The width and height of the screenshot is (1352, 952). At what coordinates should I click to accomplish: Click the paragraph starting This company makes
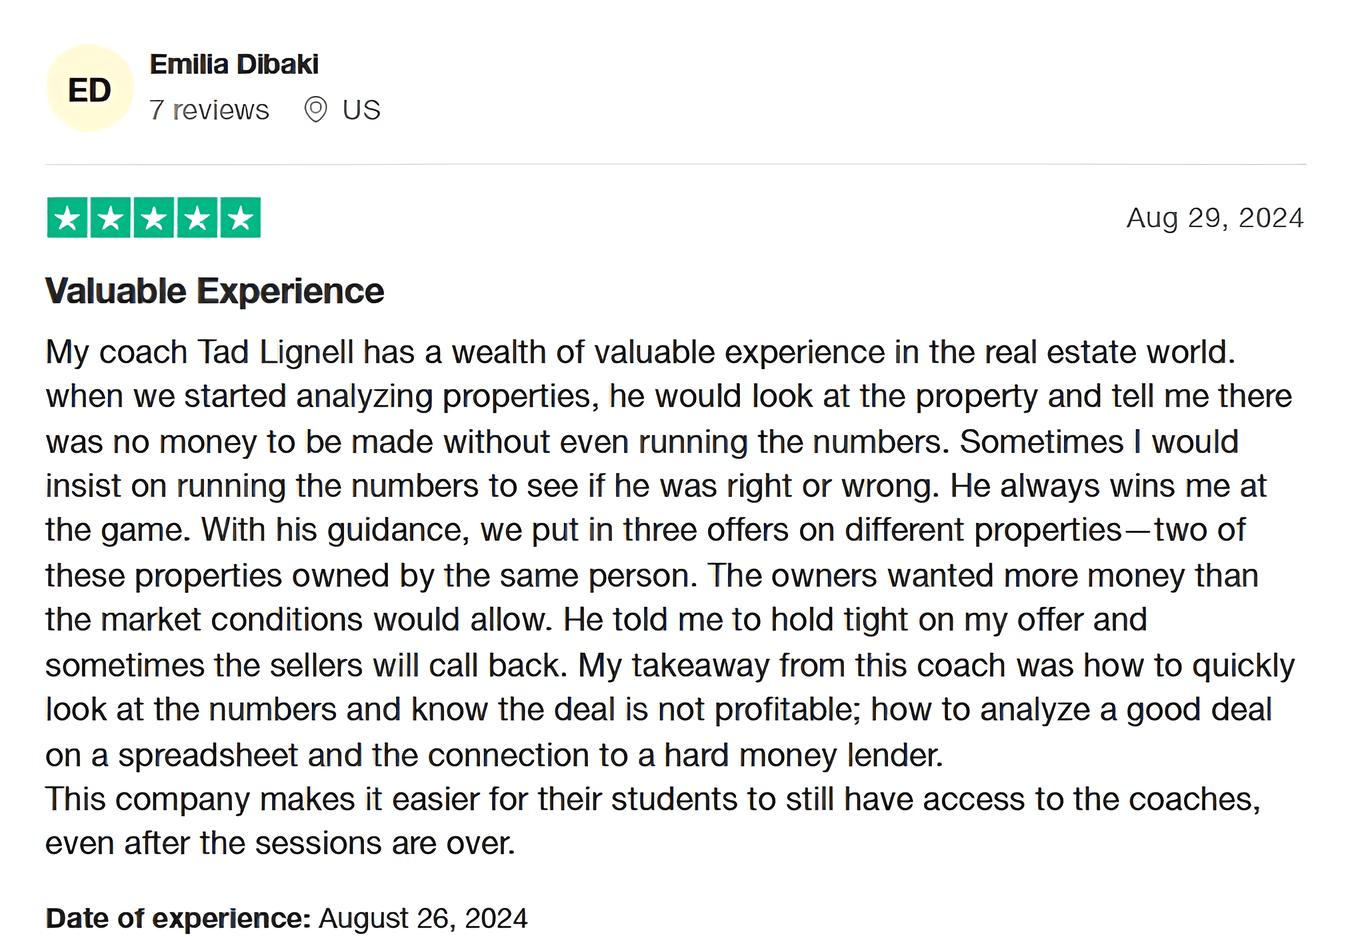coord(650,799)
